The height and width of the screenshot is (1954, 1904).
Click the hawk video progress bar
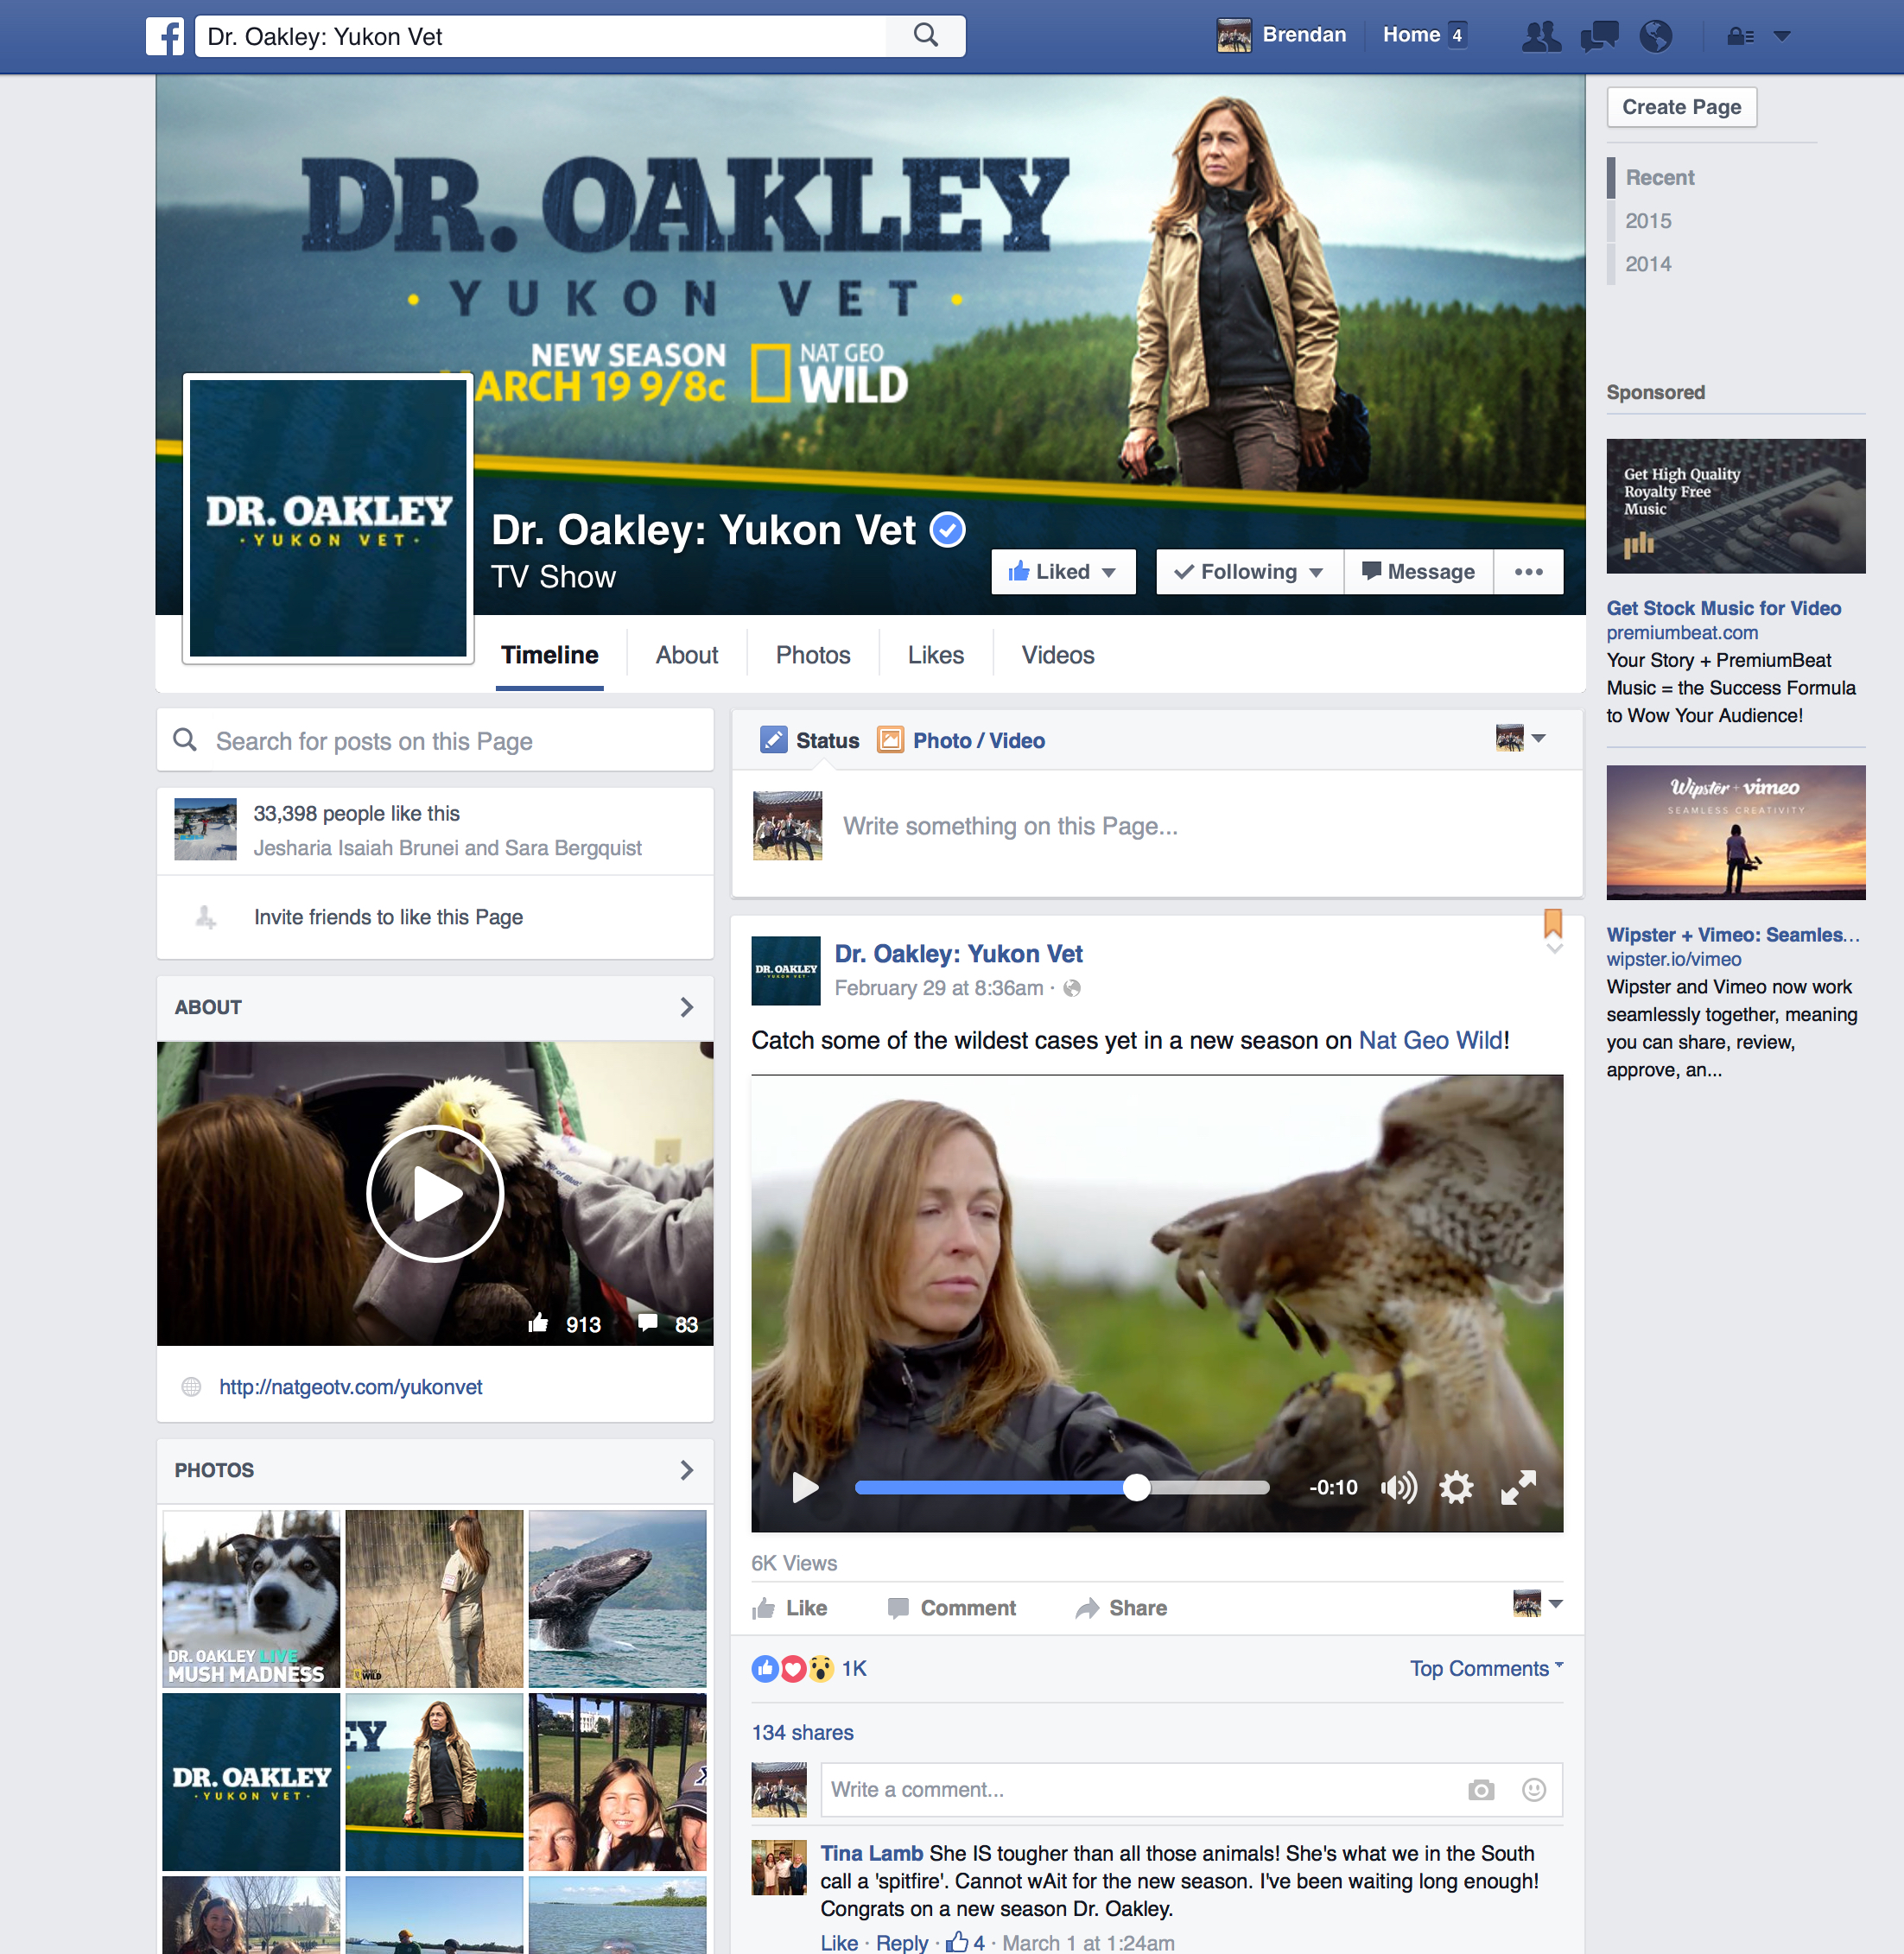pyautogui.click(x=1062, y=1488)
